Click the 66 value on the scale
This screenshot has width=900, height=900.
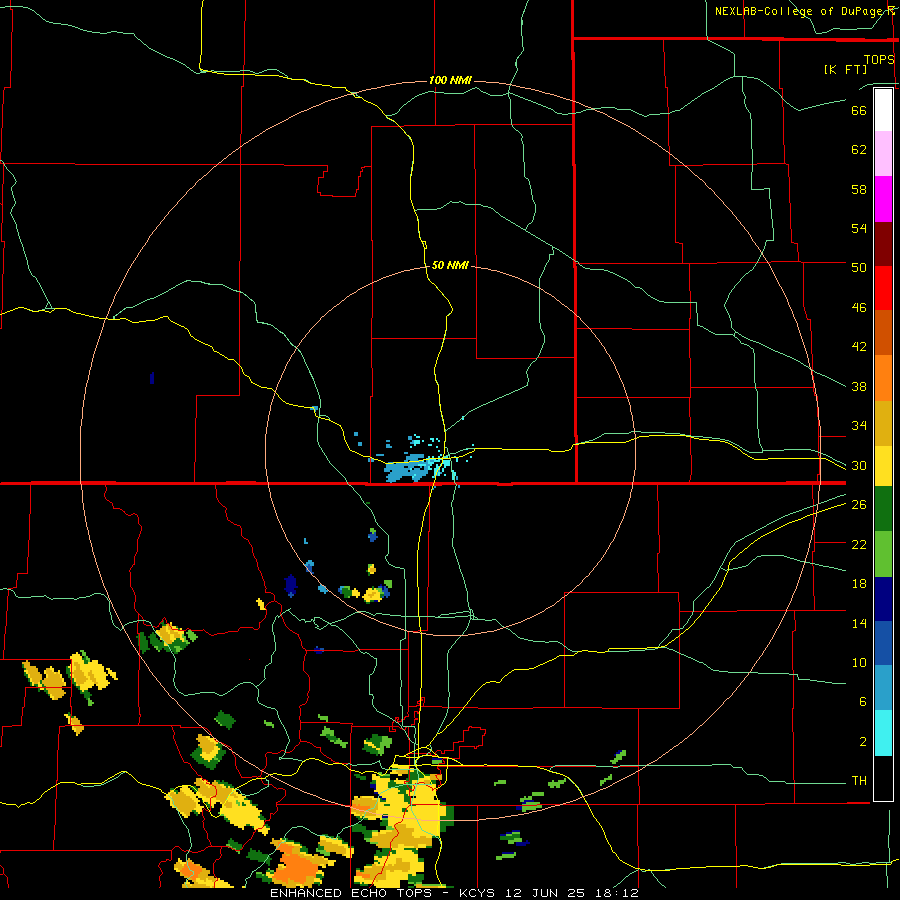tap(859, 110)
